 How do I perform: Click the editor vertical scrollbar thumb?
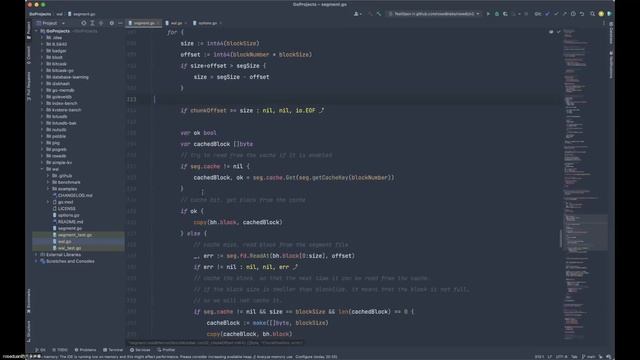pos(561,238)
